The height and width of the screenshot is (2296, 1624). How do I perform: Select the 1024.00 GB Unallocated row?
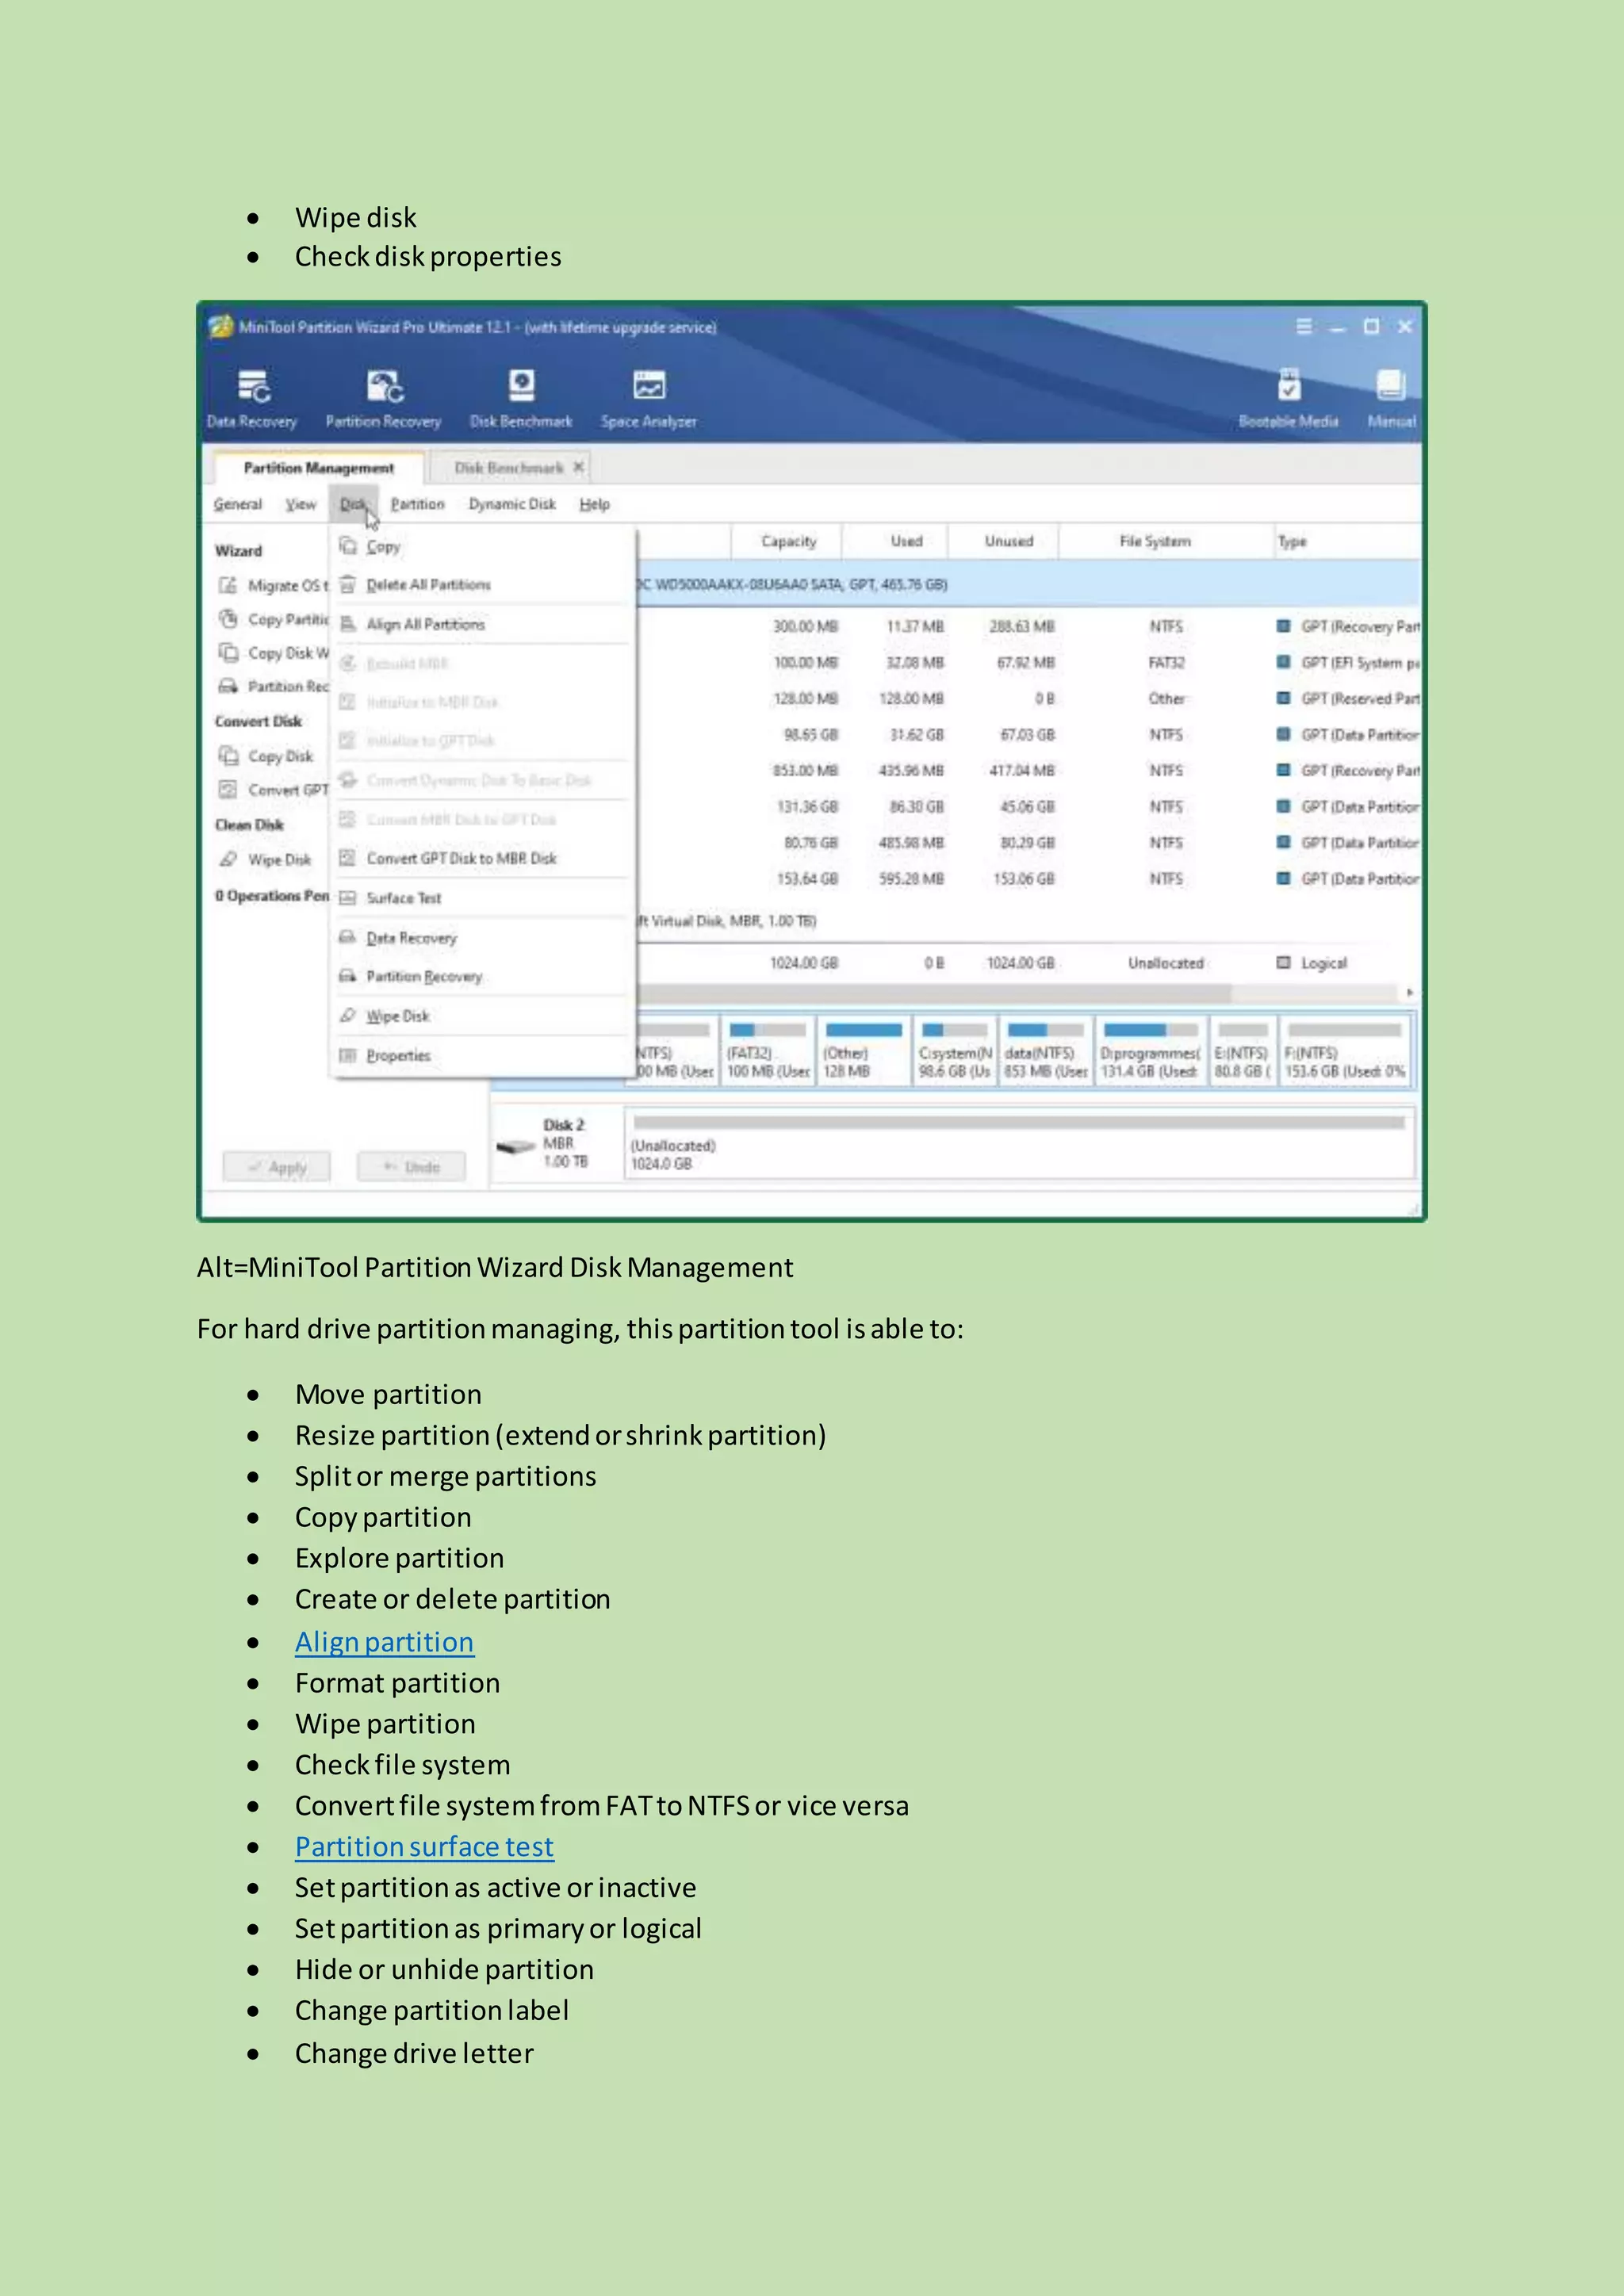point(1028,963)
